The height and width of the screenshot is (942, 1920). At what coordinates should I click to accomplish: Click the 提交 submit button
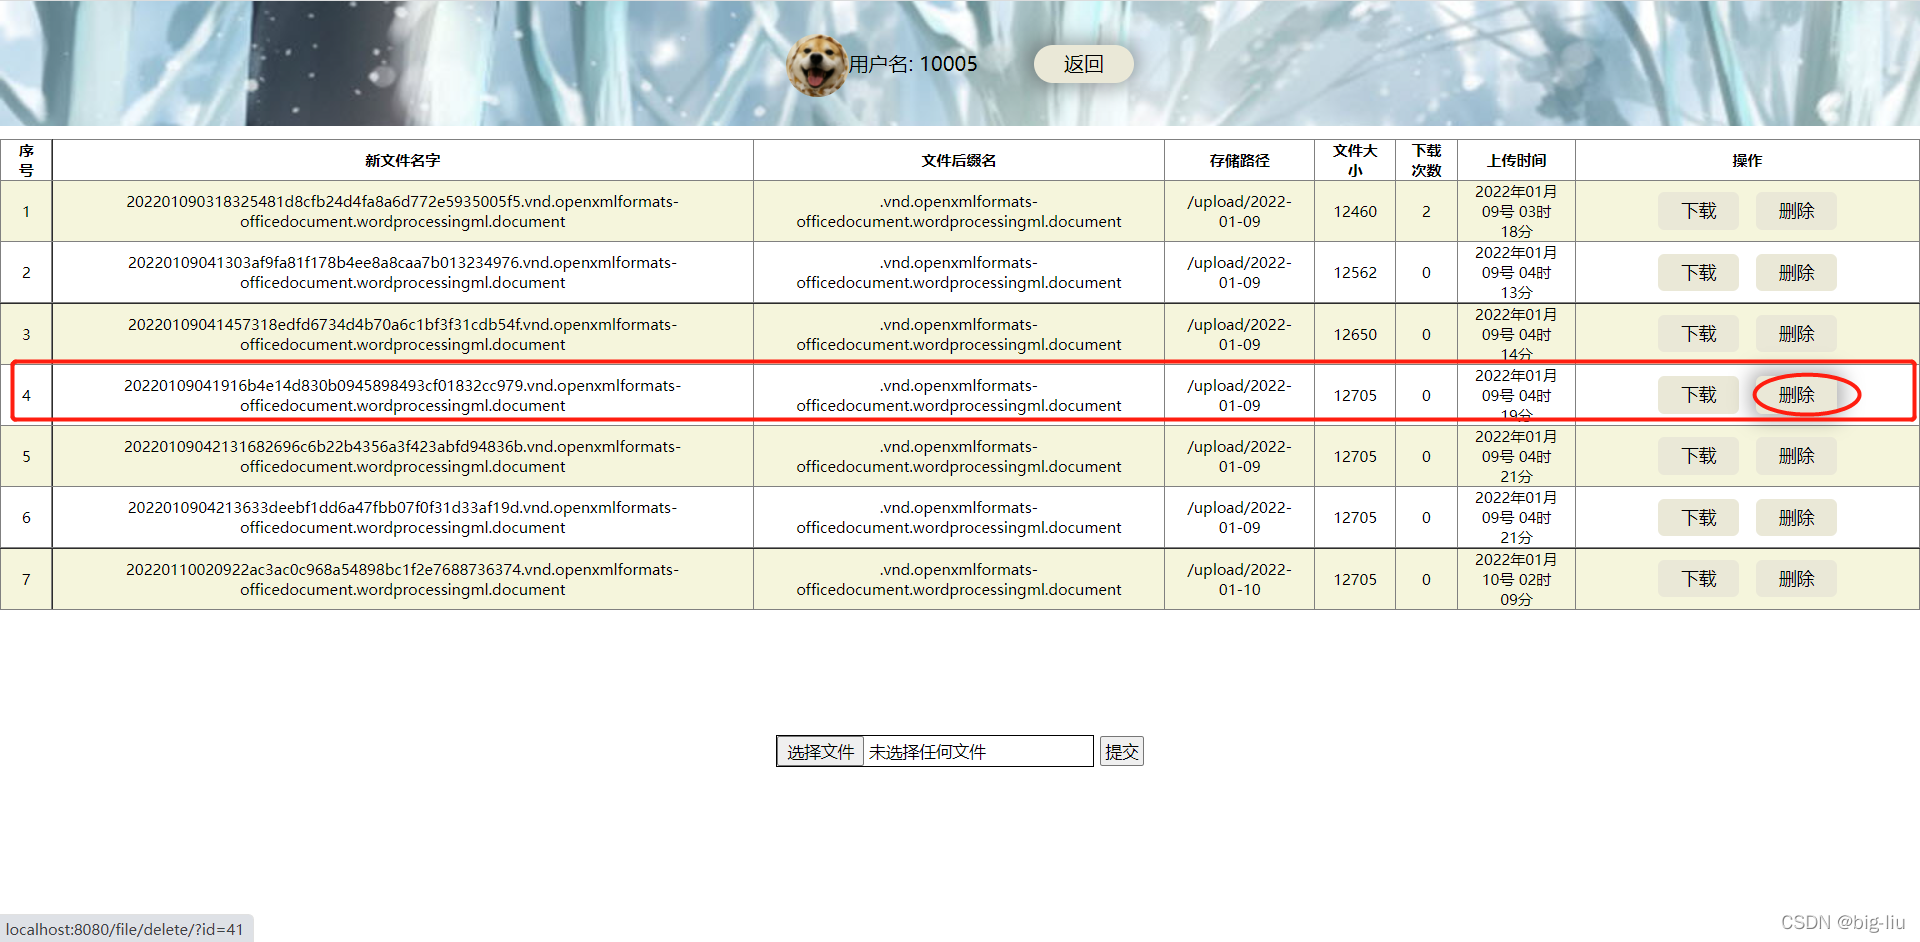click(x=1121, y=751)
